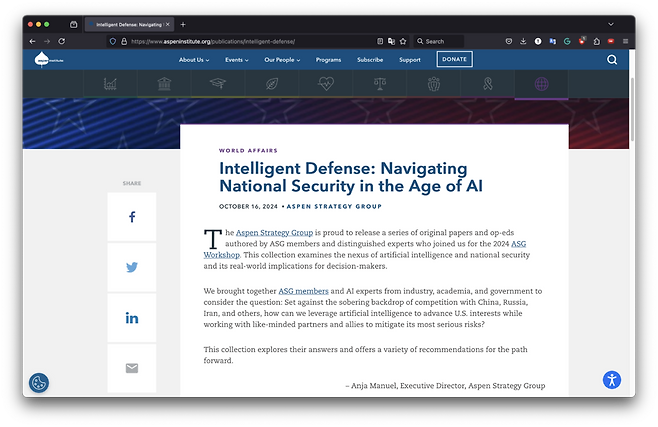Open site search with the magnifier icon
The image size is (658, 427).
pos(612,60)
